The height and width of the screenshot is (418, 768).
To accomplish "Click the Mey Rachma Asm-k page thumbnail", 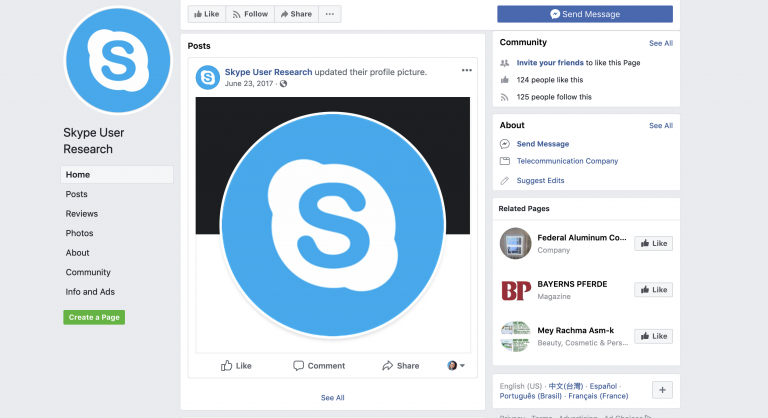I will coord(515,336).
